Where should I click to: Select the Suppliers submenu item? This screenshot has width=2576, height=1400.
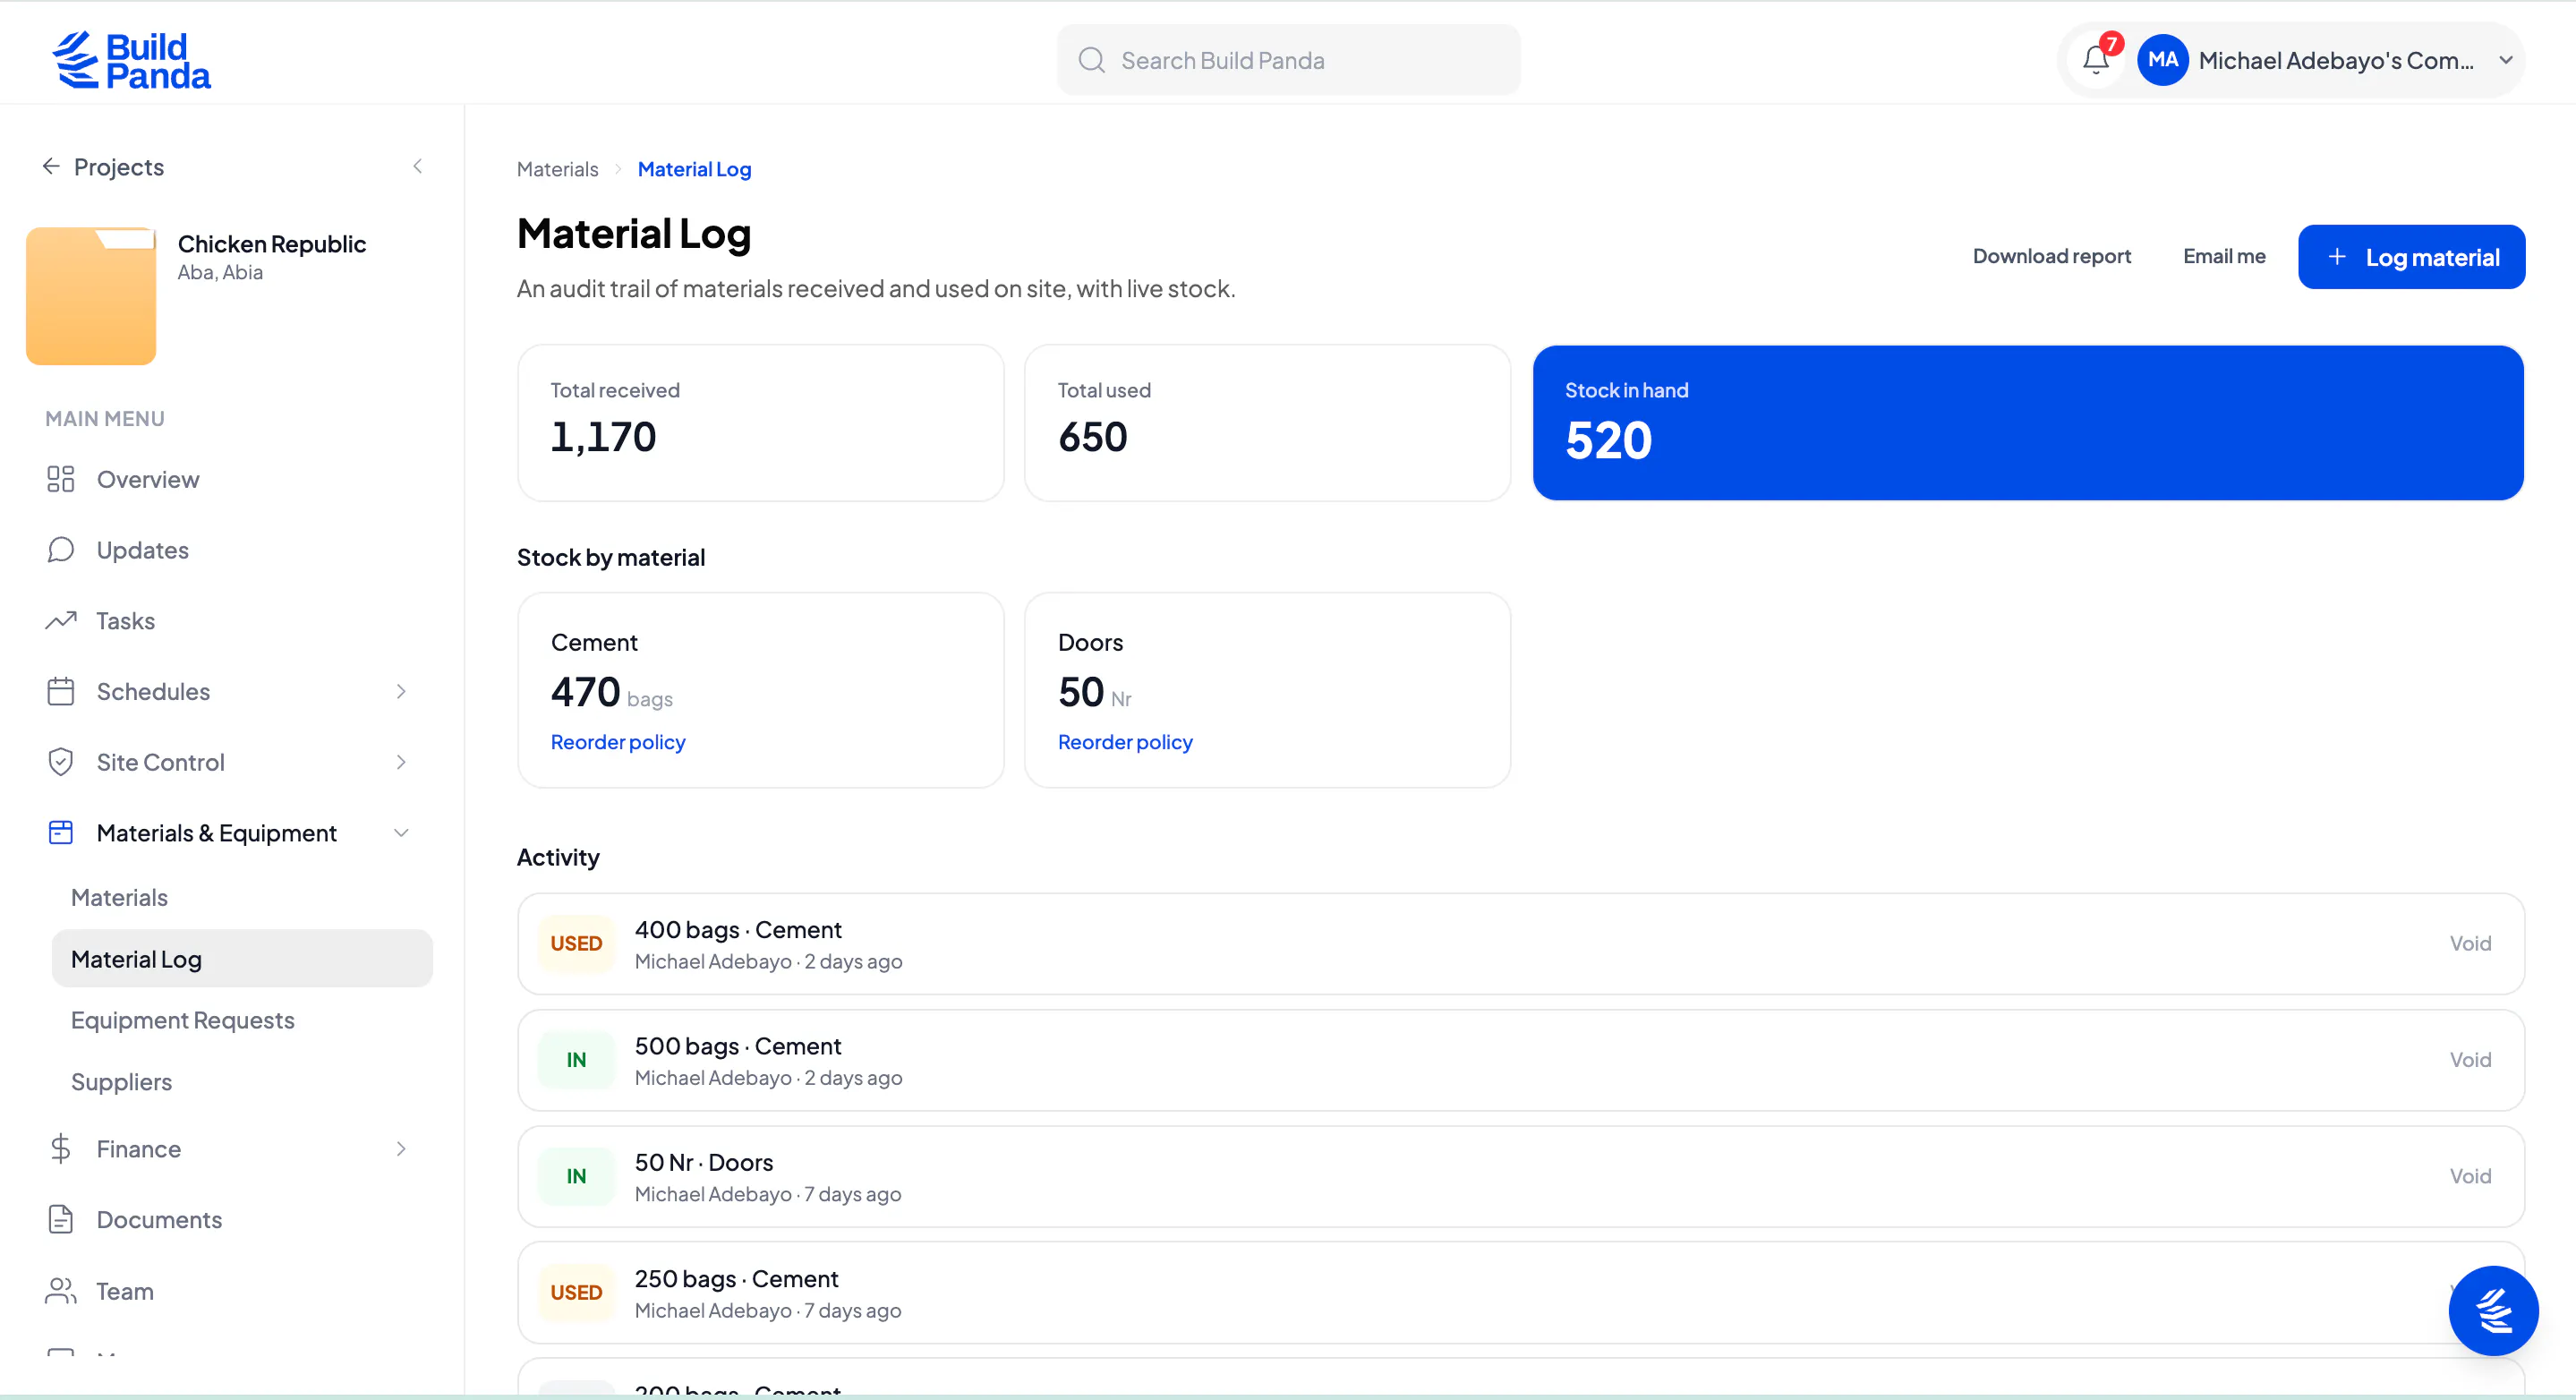click(x=122, y=1082)
